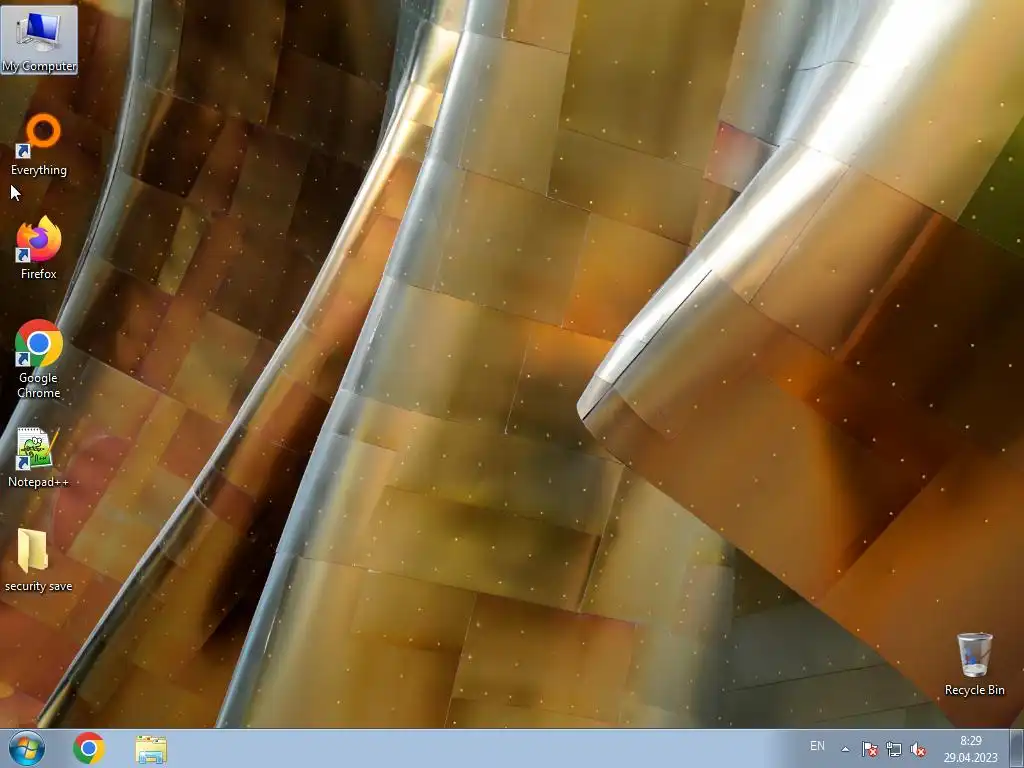Image resolution: width=1024 pixels, height=768 pixels.
Task: Open the clock showing 8:29
Action: (x=970, y=749)
